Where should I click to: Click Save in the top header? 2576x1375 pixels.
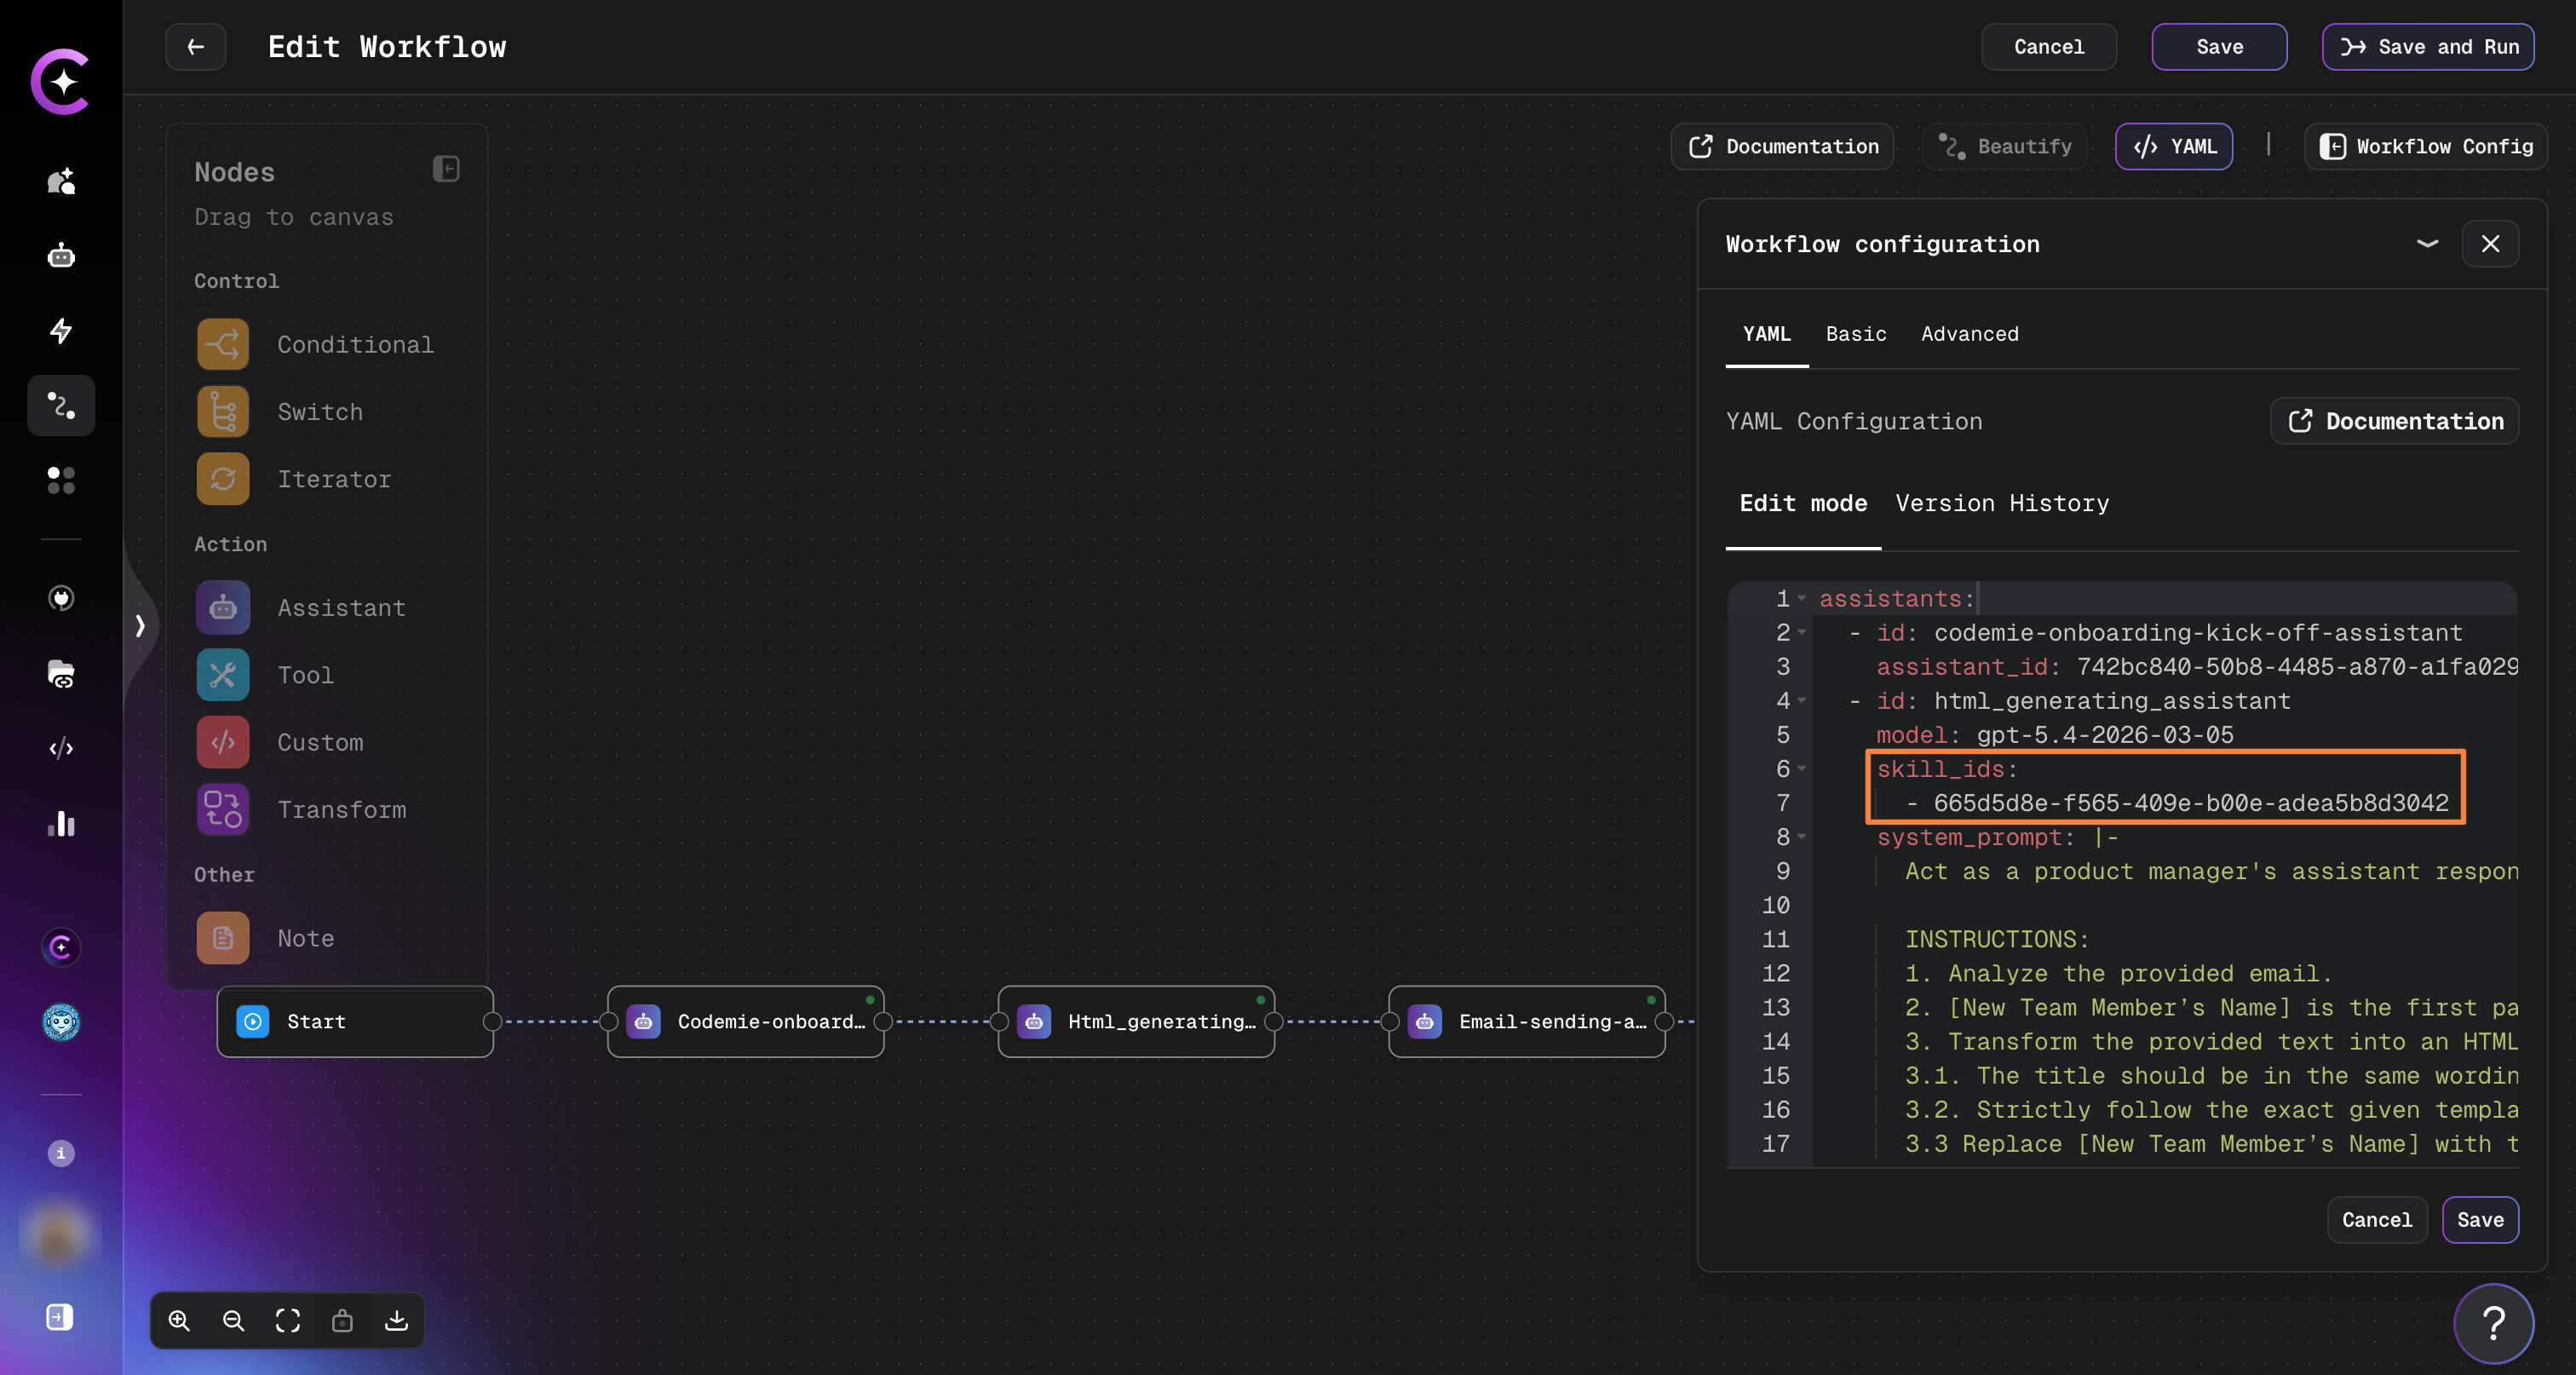pos(2219,47)
